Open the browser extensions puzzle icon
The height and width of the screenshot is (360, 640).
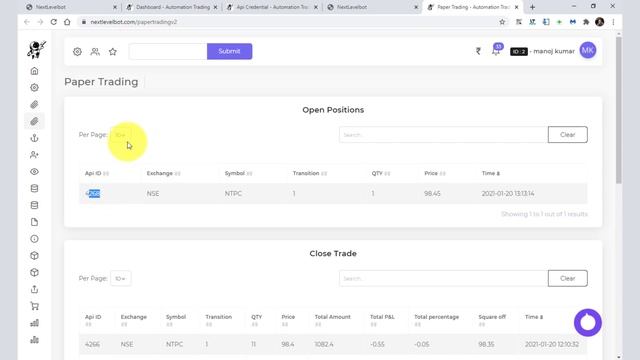point(586,22)
